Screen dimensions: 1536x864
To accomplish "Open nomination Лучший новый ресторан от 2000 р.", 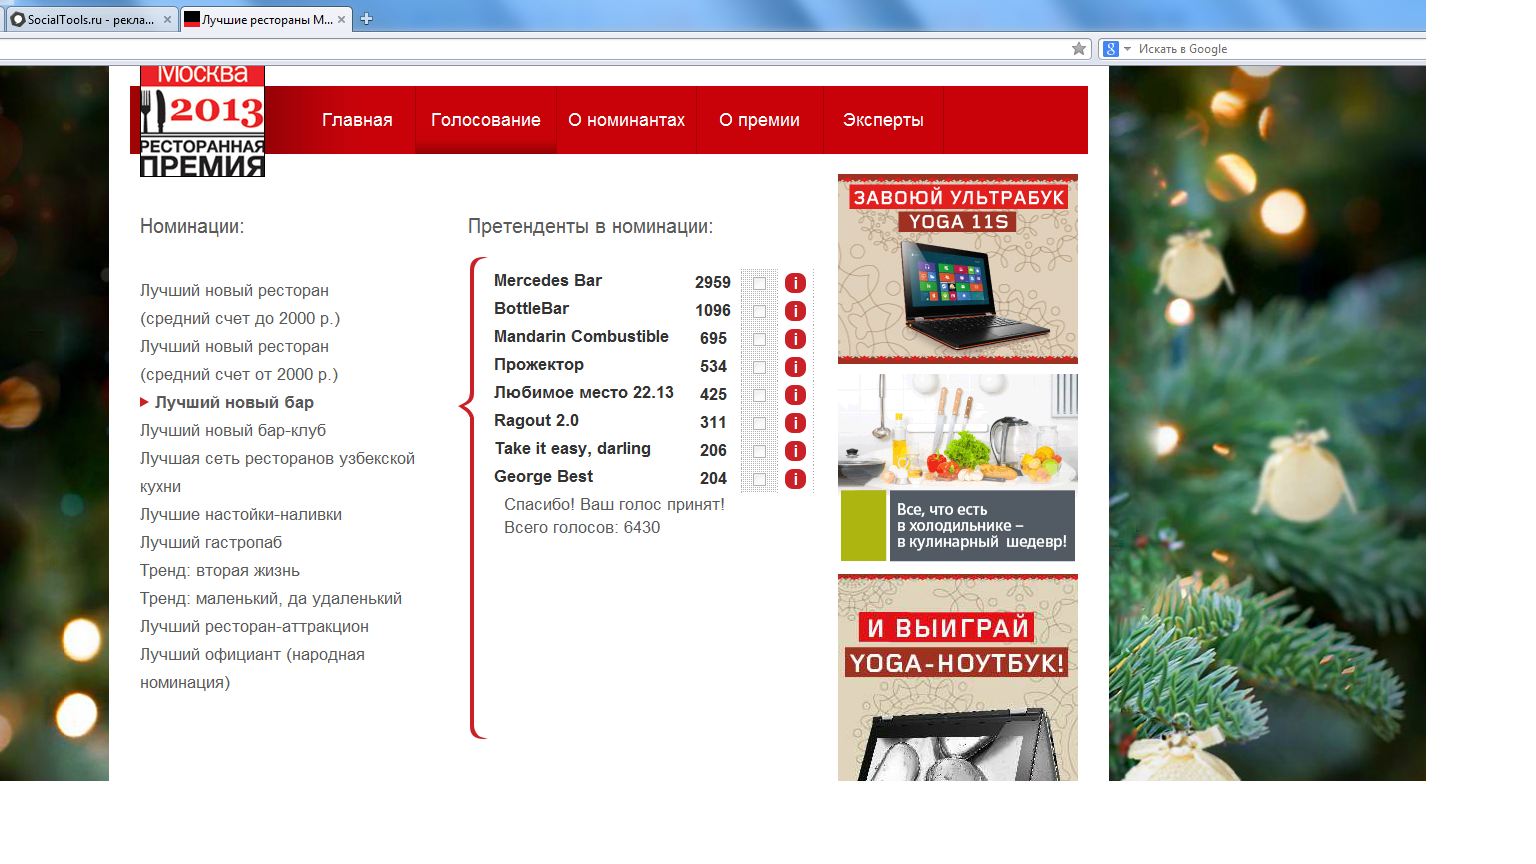I will pyautogui.click(x=239, y=360).
